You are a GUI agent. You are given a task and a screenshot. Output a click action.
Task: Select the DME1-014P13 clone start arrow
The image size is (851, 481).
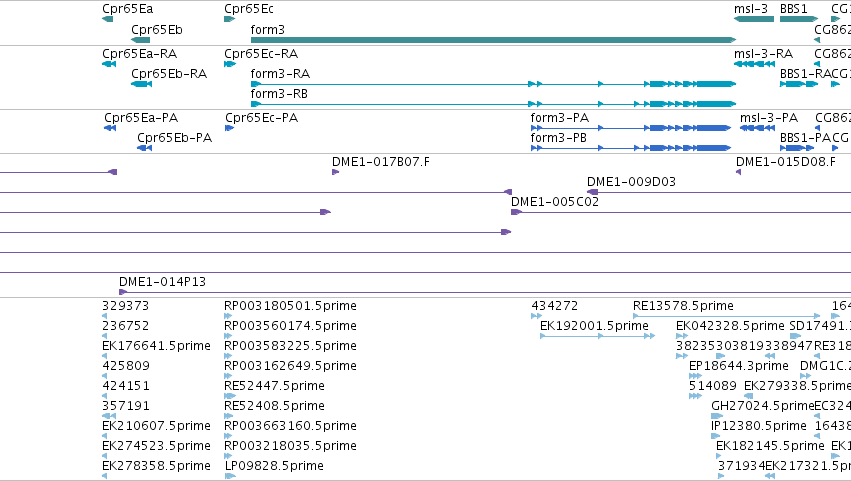[x=123, y=293]
